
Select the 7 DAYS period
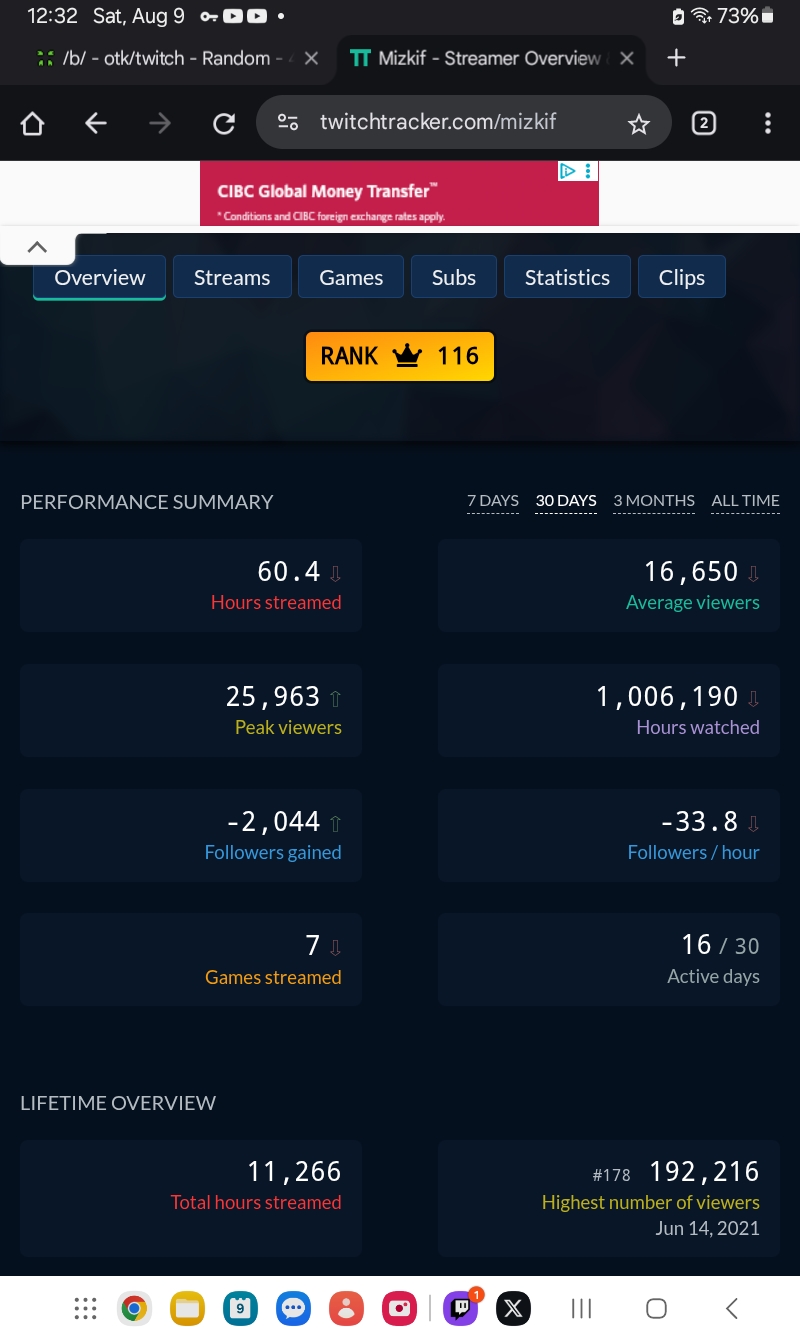pos(493,501)
